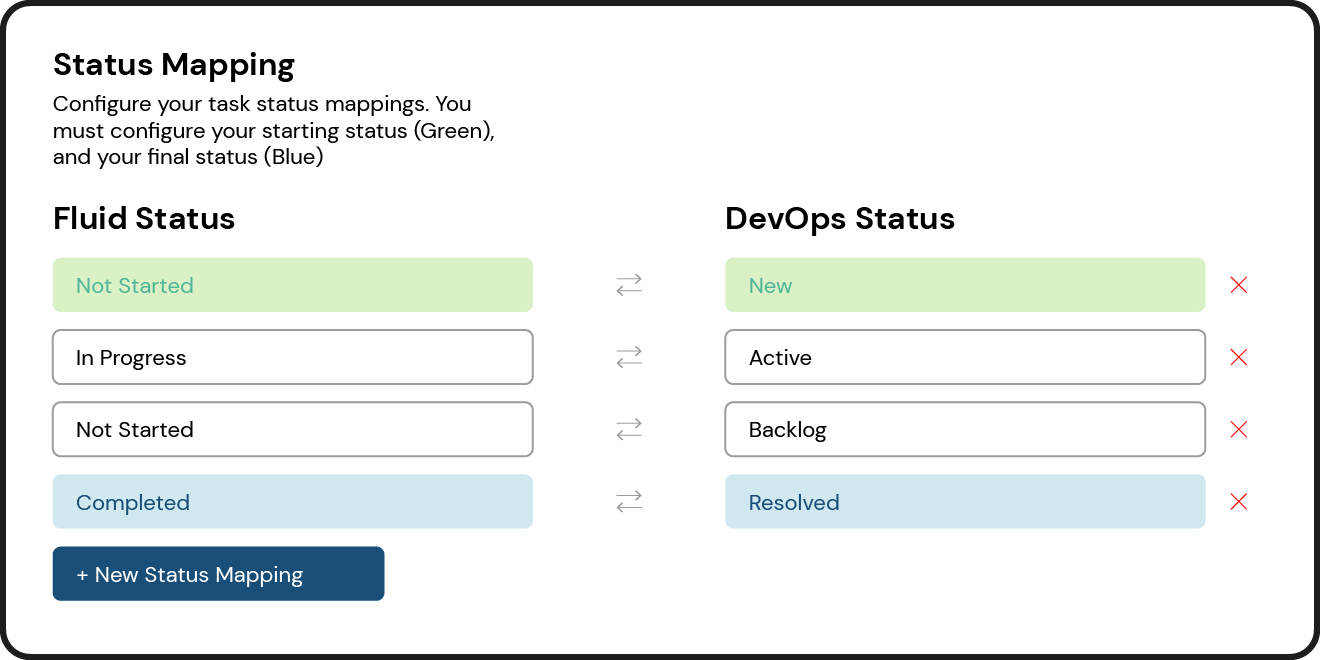Select the blue Completed final status field
Screen dimensions: 1320x660
[x=292, y=501]
